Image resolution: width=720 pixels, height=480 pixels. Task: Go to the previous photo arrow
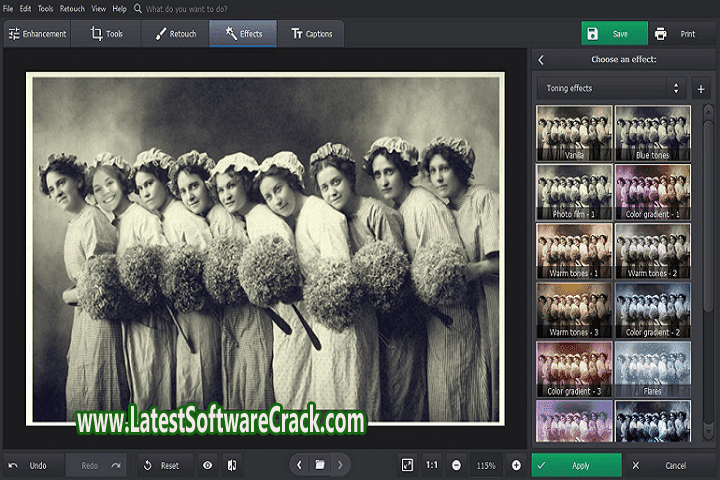pyautogui.click(x=299, y=465)
